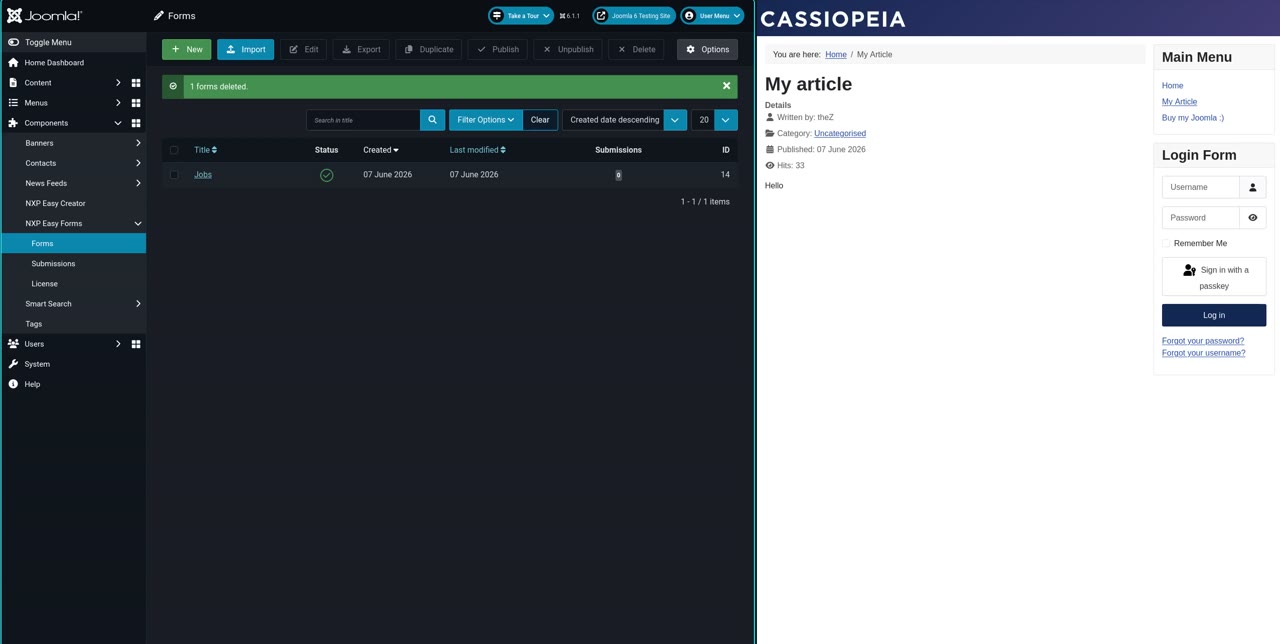Click the Unpublish toolbar button
This screenshot has height=644, width=1280.
(x=567, y=49)
